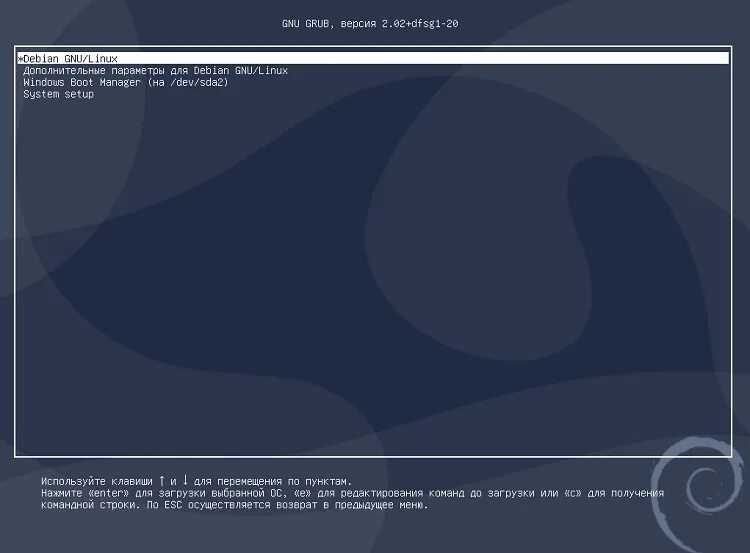Click the GNU GRUB версия 2.02+dfsg1-20 title

370,23
